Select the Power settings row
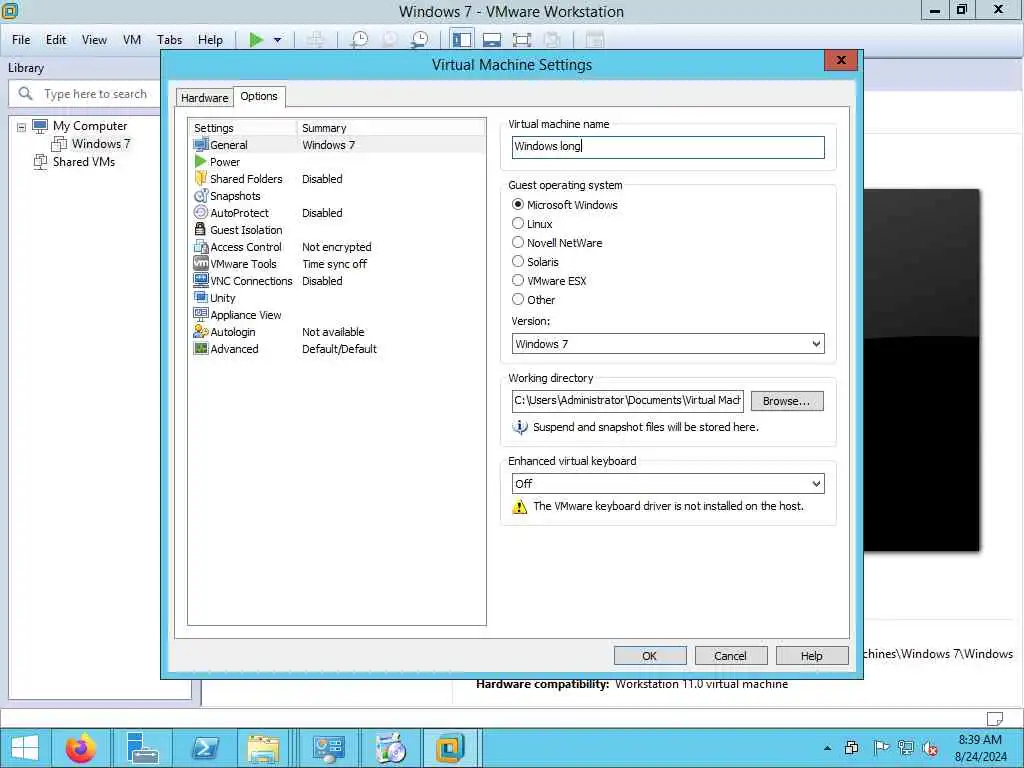Image resolution: width=1024 pixels, height=768 pixels. click(x=337, y=162)
